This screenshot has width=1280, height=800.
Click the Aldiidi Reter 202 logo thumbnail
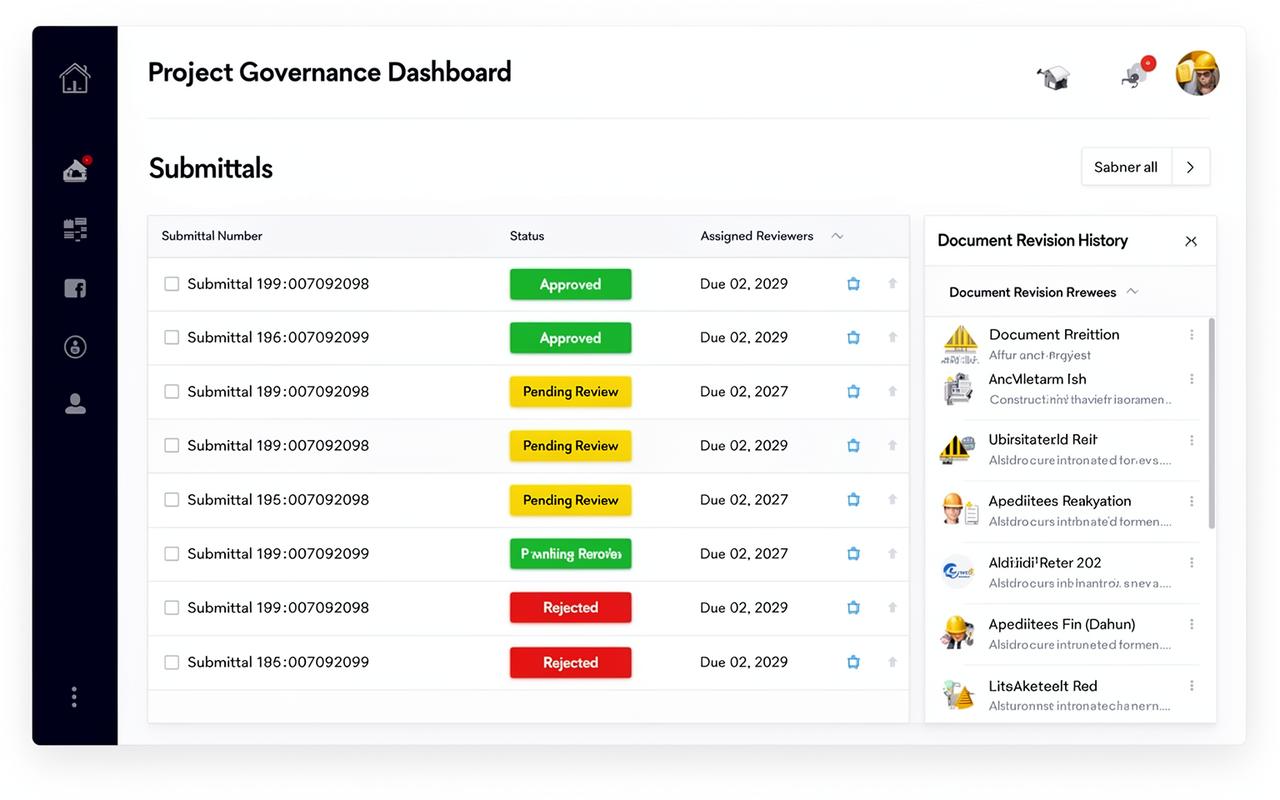(958, 571)
